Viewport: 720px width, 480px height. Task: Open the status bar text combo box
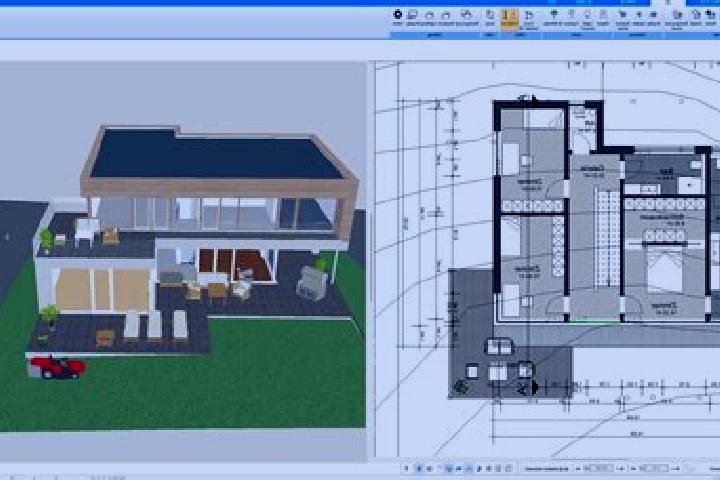pyautogui.click(x=546, y=469)
